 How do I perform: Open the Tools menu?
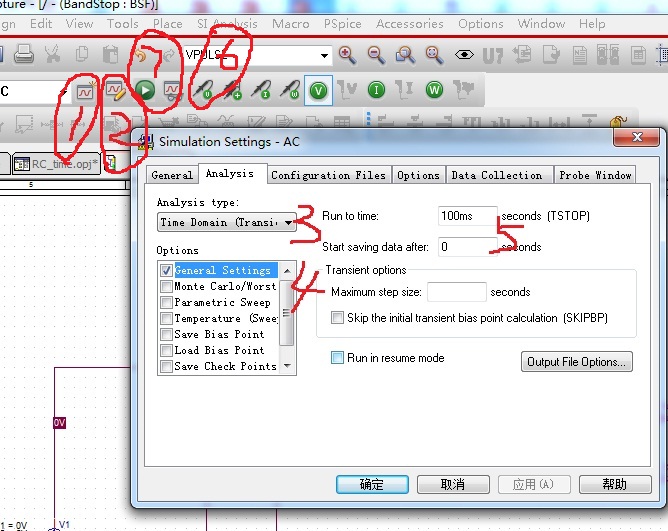(x=123, y=24)
